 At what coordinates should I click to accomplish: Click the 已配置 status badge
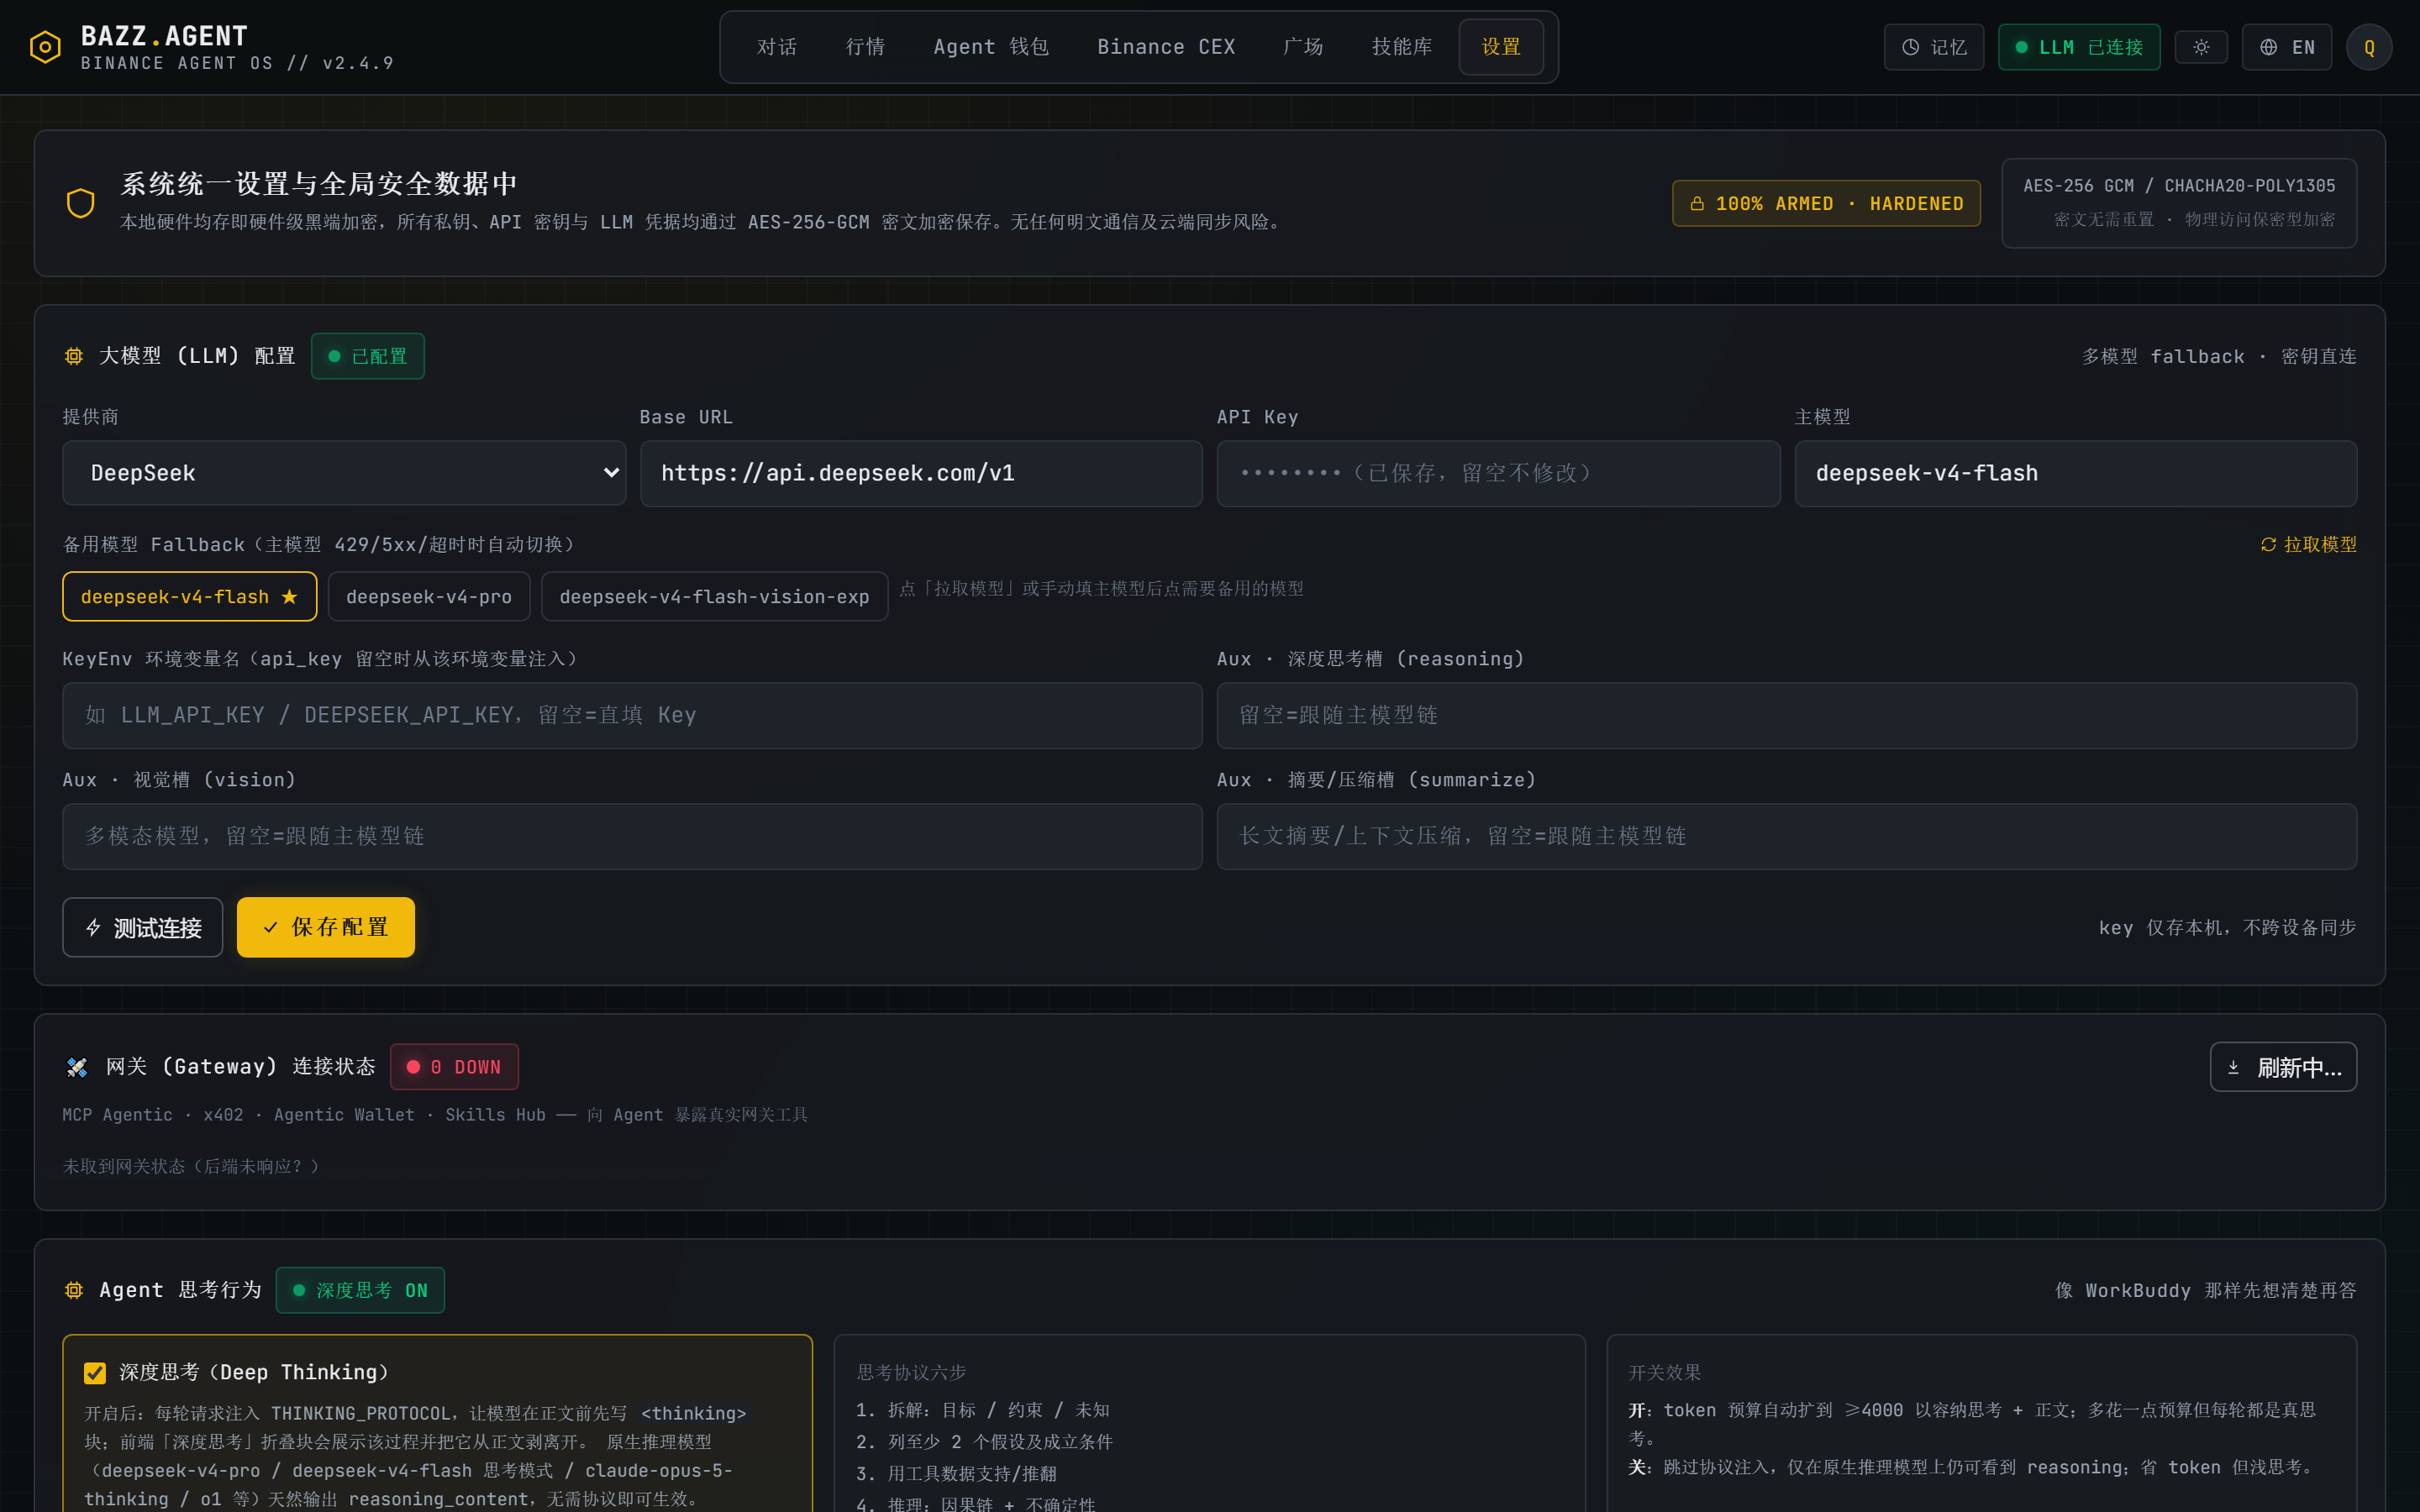click(368, 356)
